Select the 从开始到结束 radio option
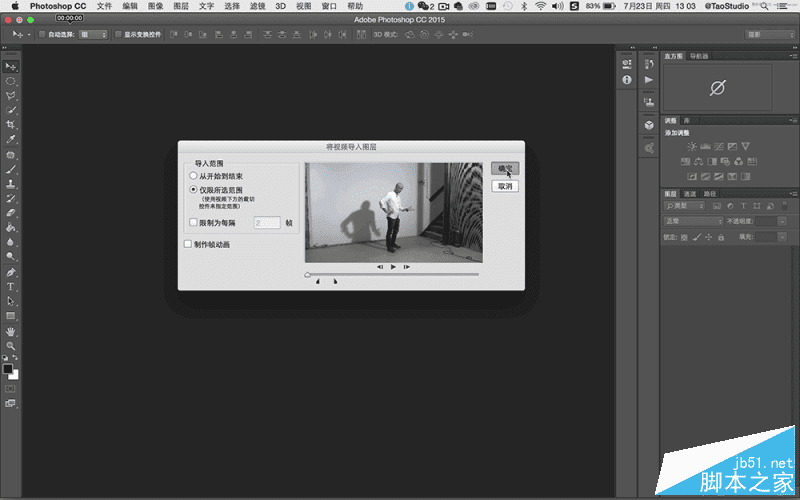This screenshot has height=500, width=800. [x=194, y=176]
